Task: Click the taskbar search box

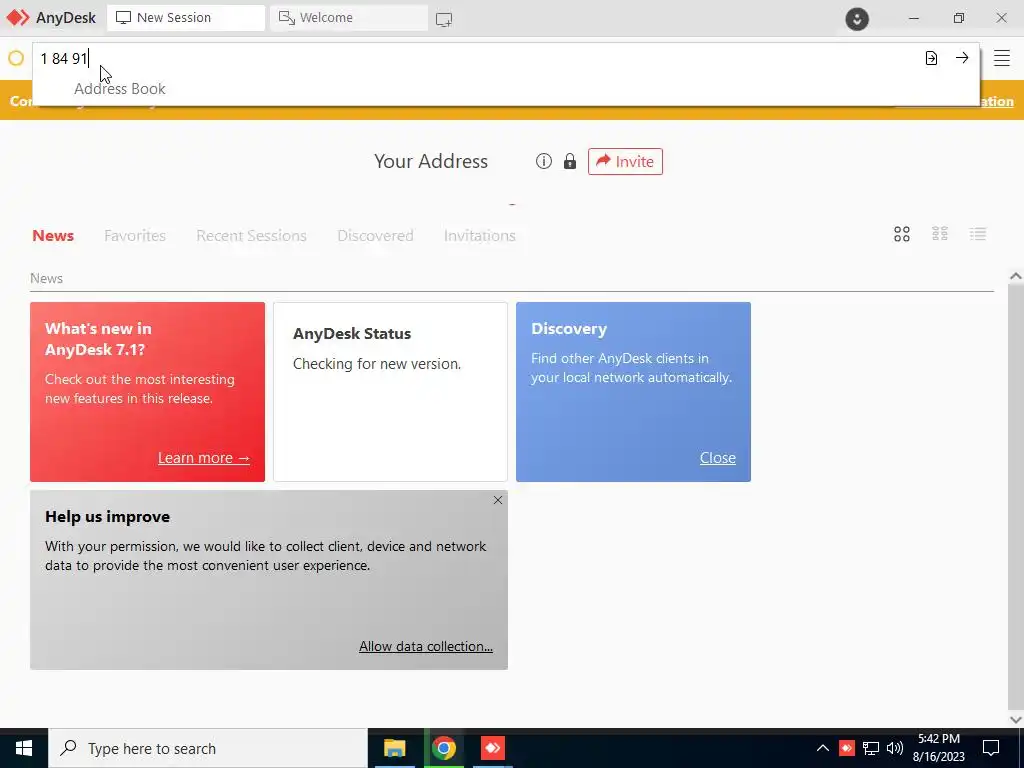Action: pos(208,748)
